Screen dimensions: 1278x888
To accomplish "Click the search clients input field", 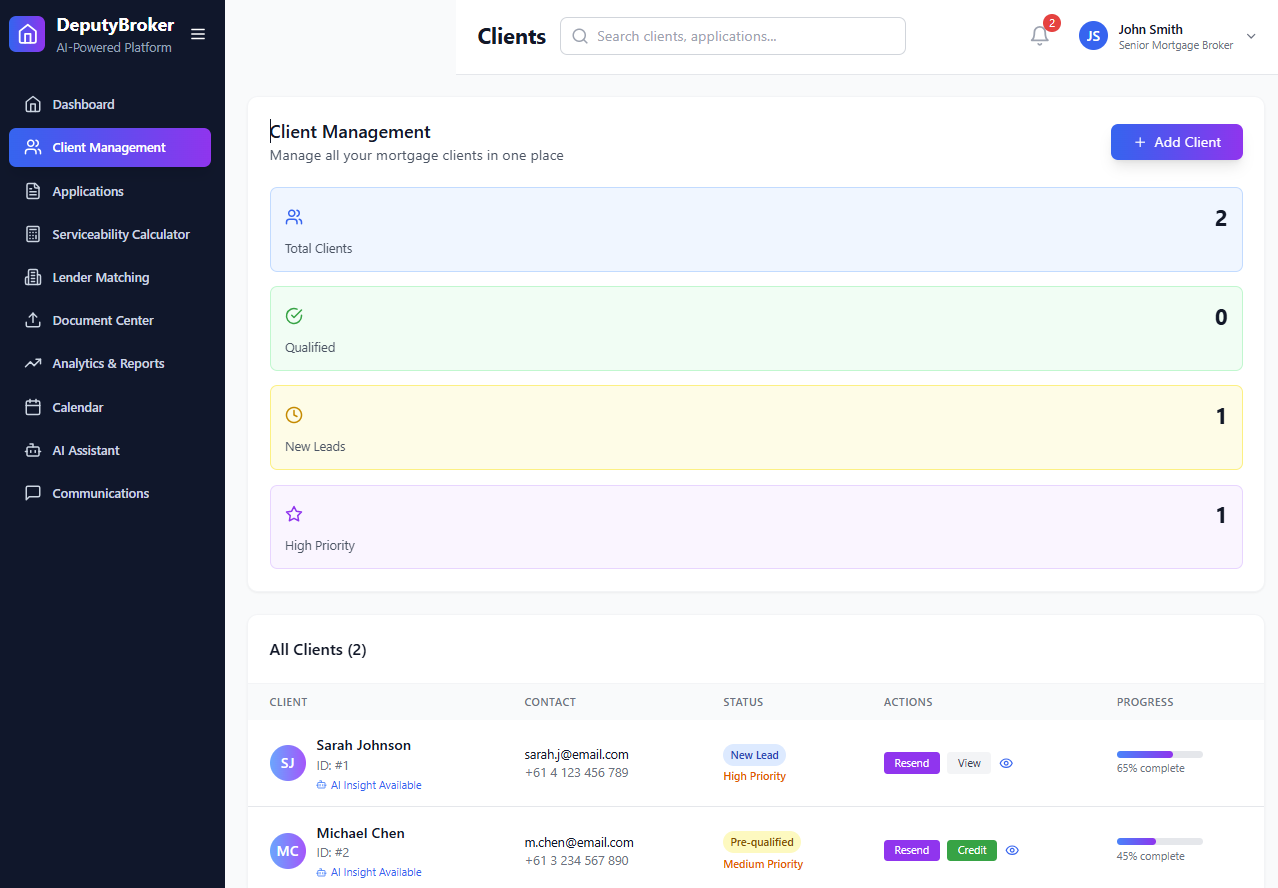I will 732,35.
